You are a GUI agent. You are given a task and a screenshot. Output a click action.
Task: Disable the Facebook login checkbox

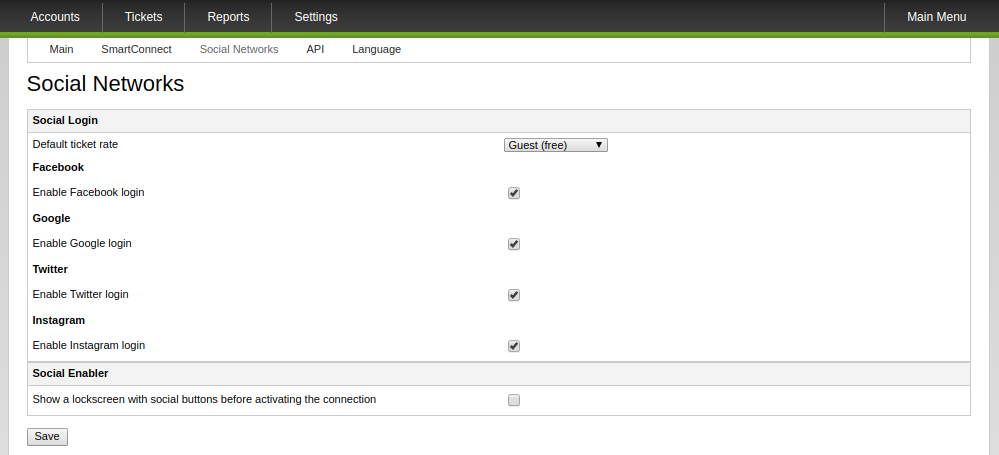[514, 193]
